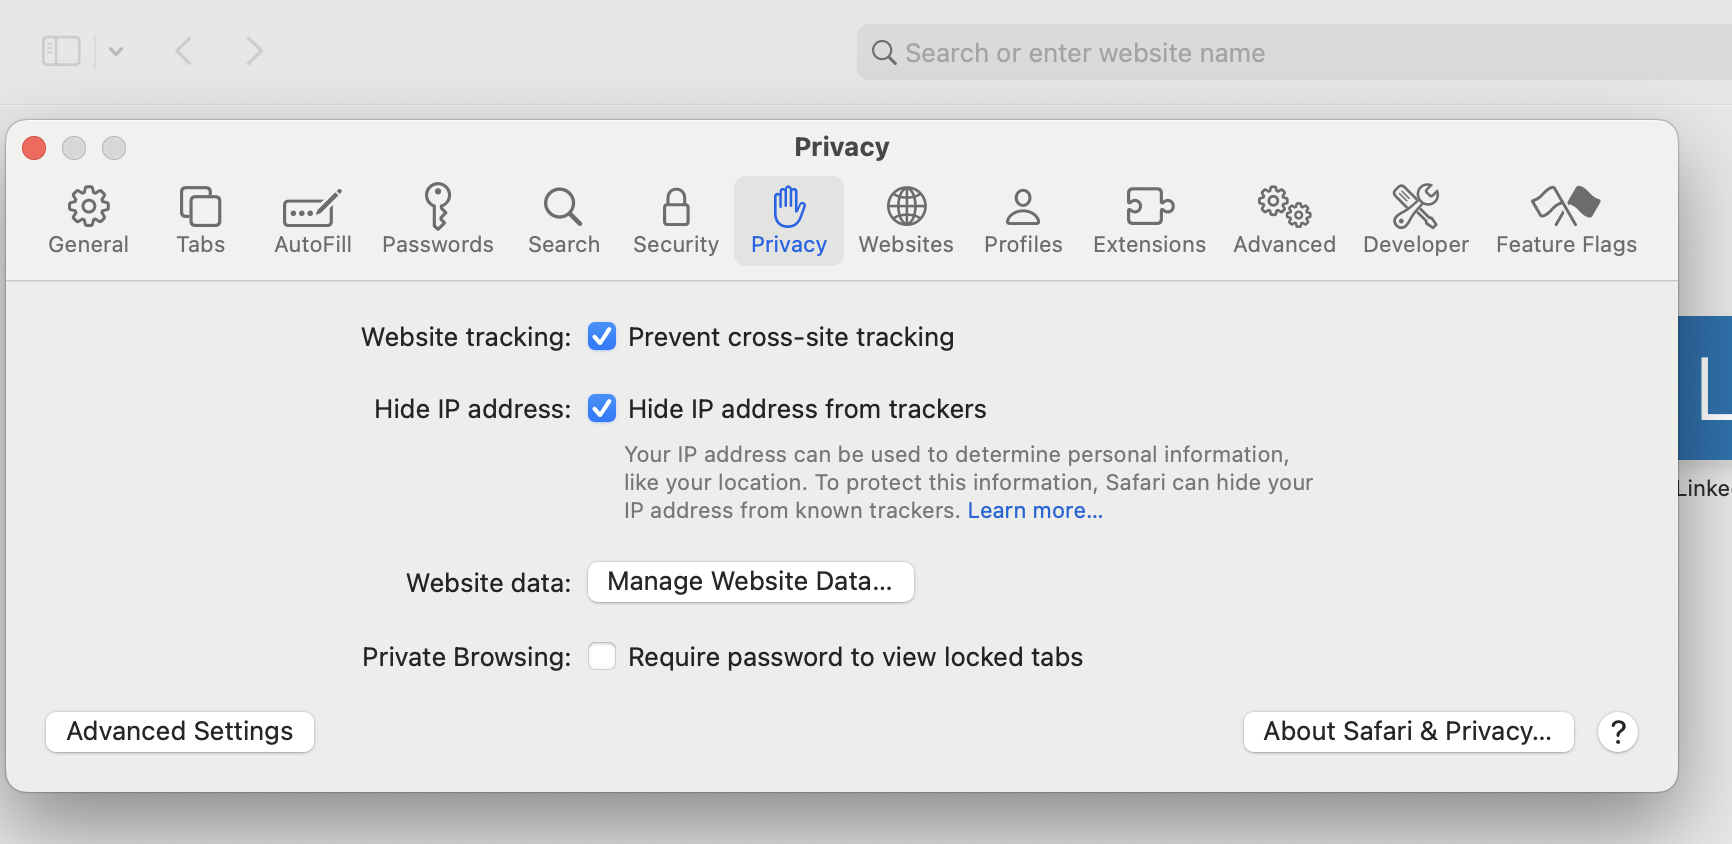Select the Privacy hand icon tab
The image size is (1732, 844).
point(789,221)
